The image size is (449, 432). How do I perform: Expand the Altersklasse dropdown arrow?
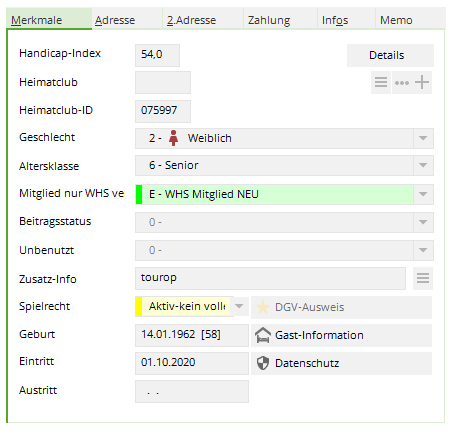[x=423, y=165]
